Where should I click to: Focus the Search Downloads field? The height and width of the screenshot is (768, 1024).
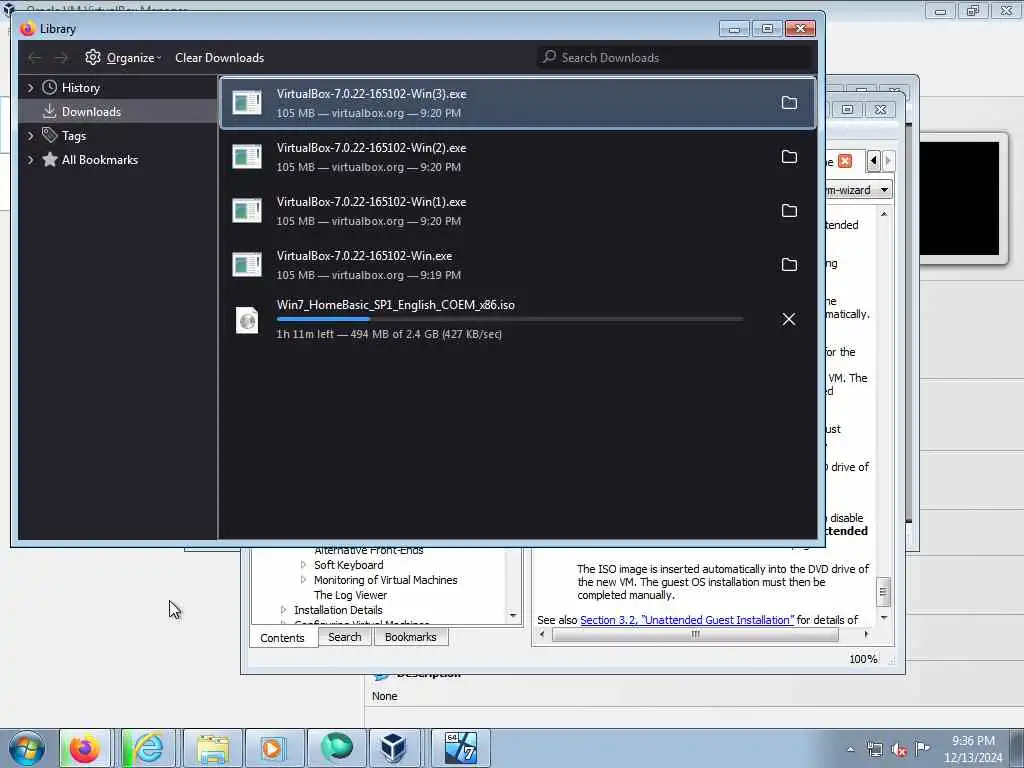tap(676, 57)
